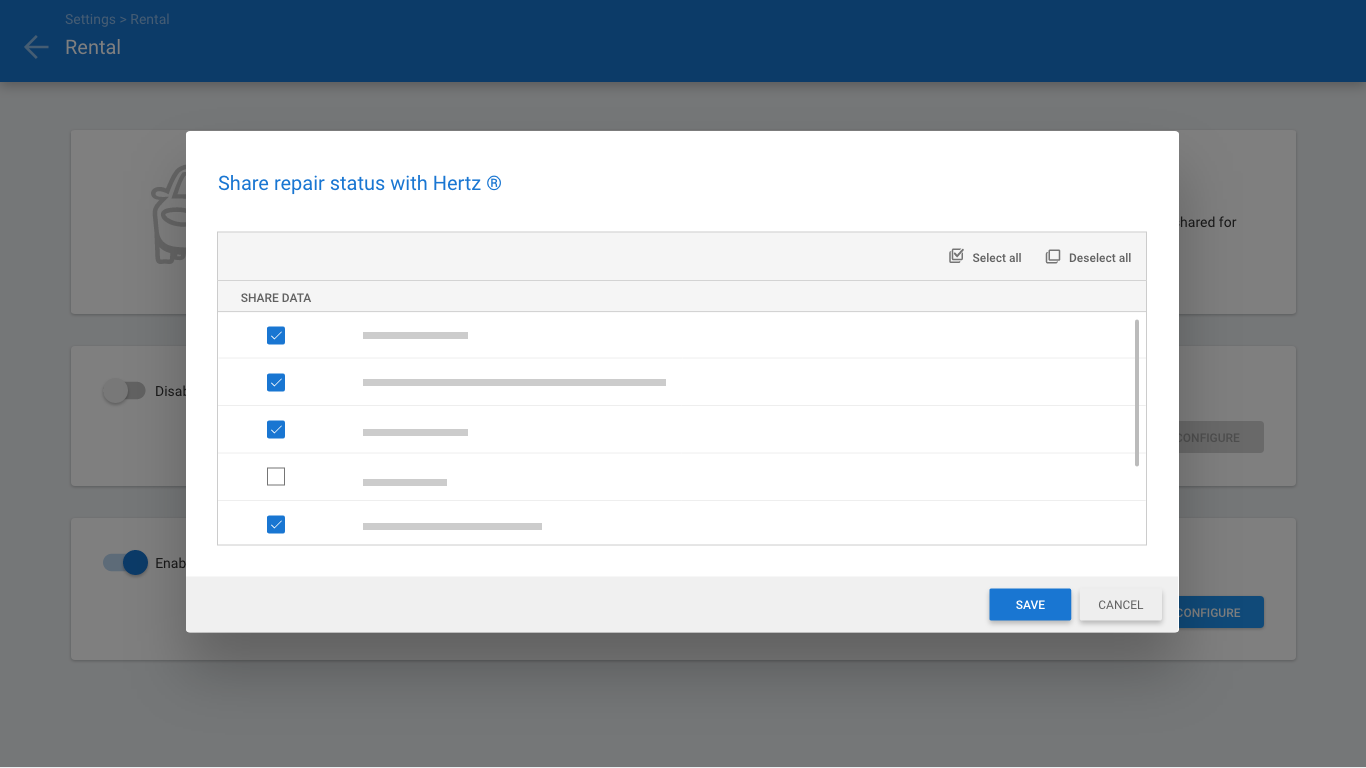Viewport: 1366px width, 768px height.
Task: Turn off the Enabled toggle switch
Action: click(126, 563)
